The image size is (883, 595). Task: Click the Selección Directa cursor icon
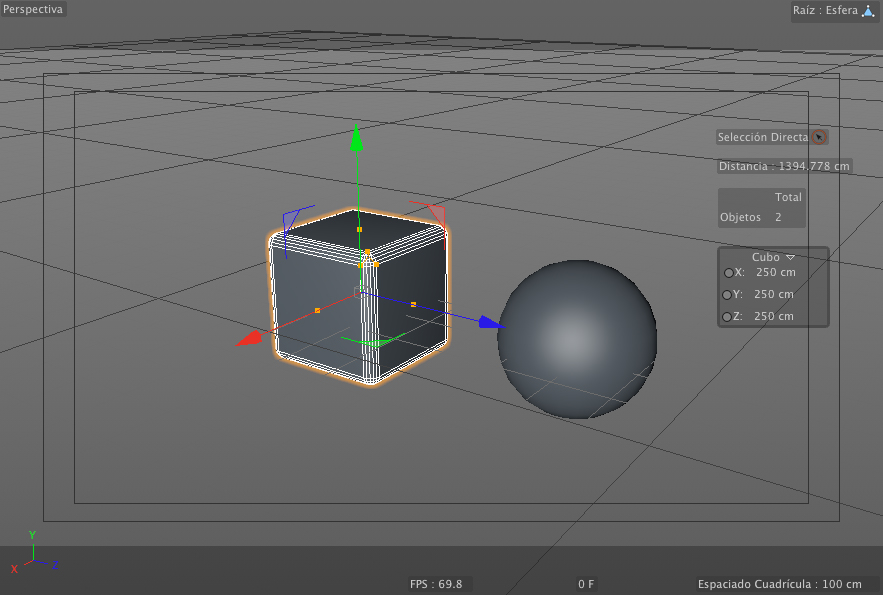click(819, 137)
